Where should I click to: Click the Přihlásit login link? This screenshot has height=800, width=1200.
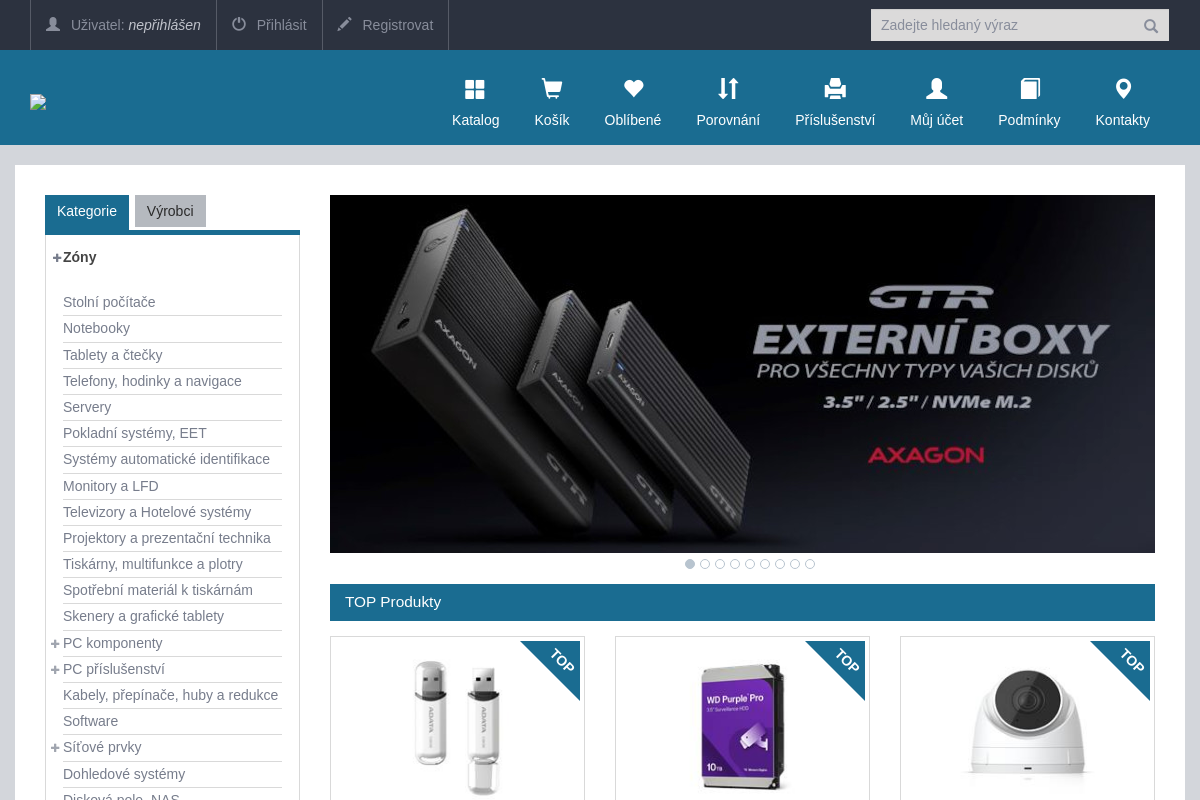(269, 25)
